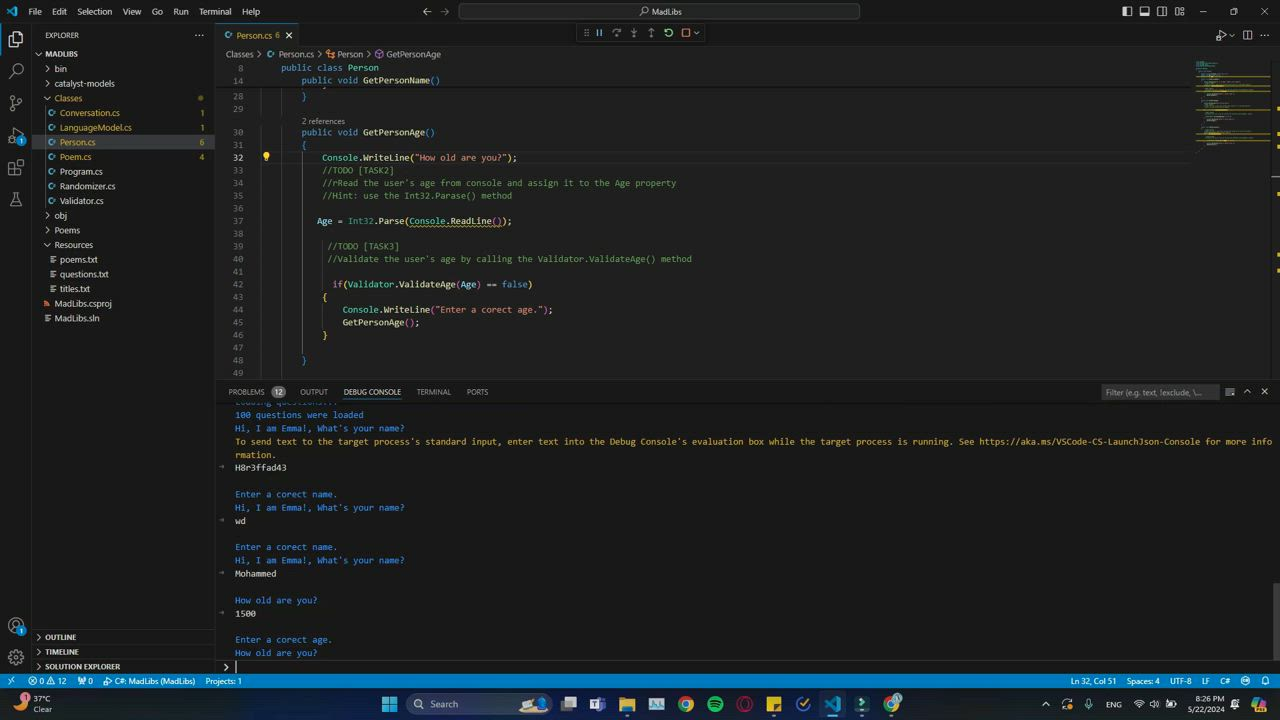Expand the Poems folder in Explorer
The image size is (1280, 720).
pos(67,230)
